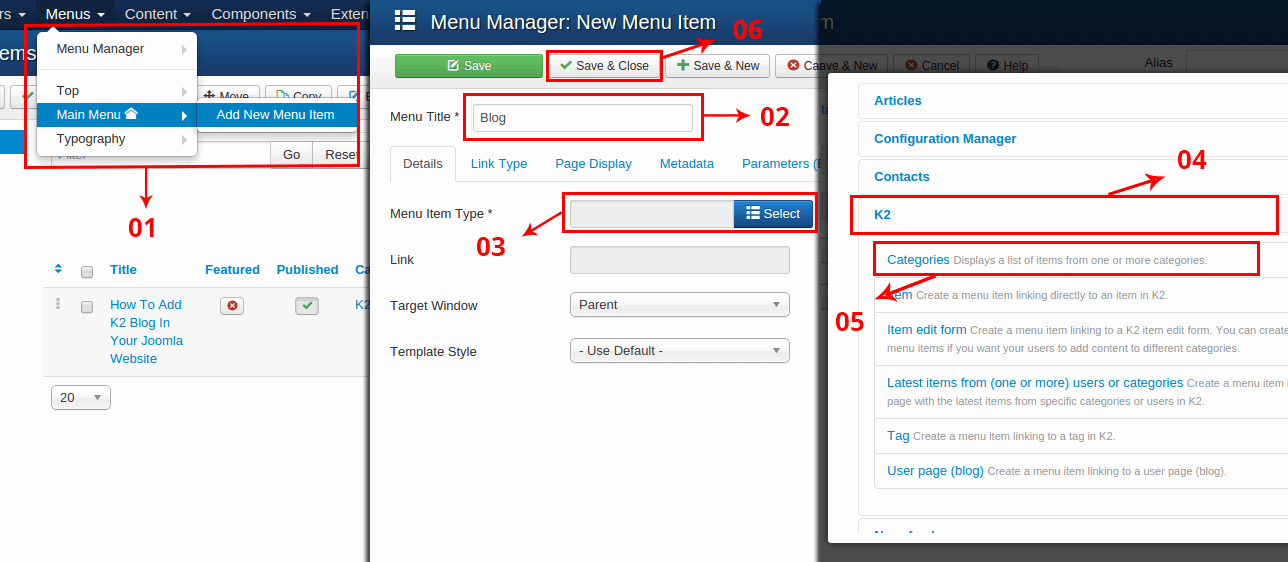Open the 20 items-per-page dropdown
1288x562 pixels.
tap(81, 397)
